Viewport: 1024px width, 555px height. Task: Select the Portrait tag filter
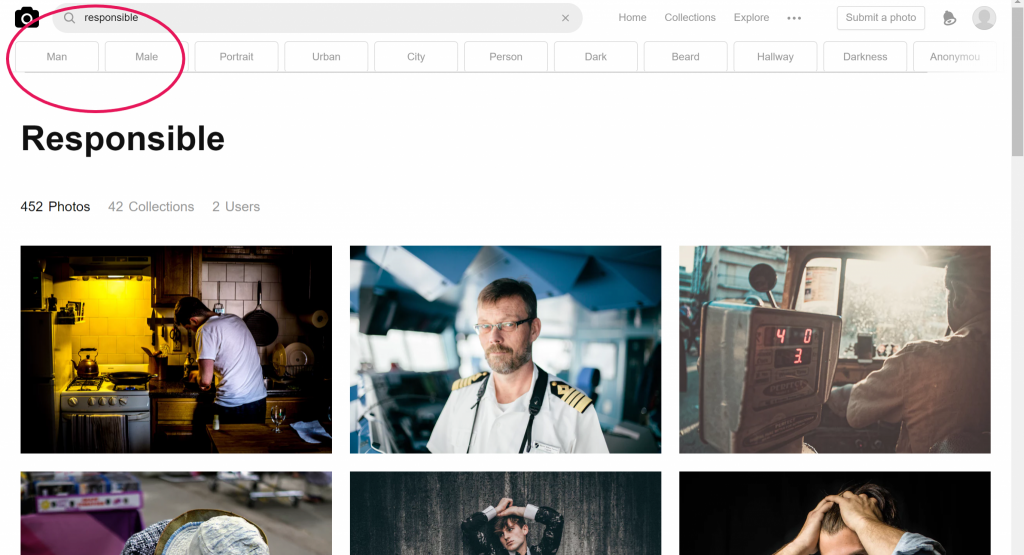coord(236,57)
